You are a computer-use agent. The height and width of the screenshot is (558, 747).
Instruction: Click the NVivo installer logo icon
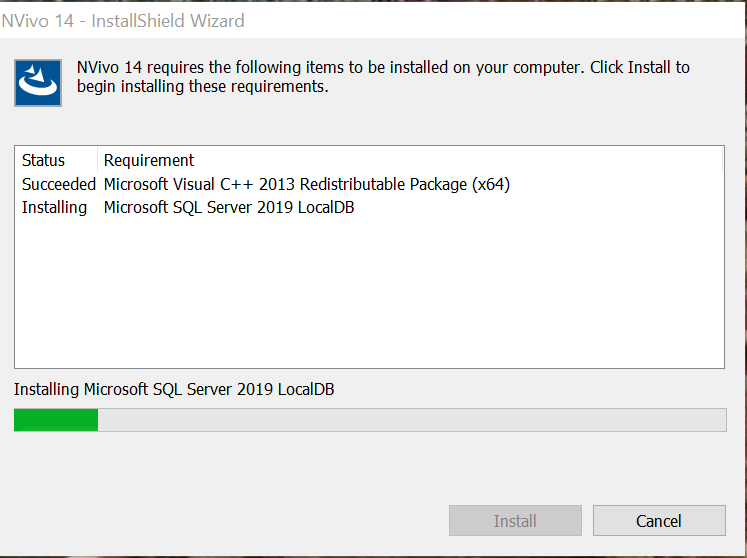coord(39,82)
